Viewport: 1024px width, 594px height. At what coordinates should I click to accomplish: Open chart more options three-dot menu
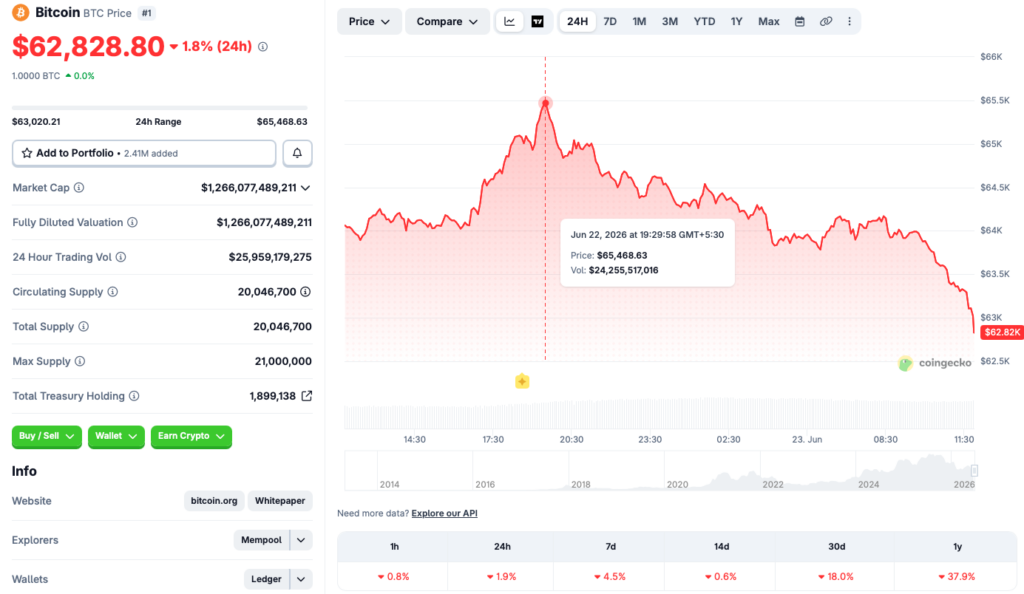pyautogui.click(x=849, y=22)
